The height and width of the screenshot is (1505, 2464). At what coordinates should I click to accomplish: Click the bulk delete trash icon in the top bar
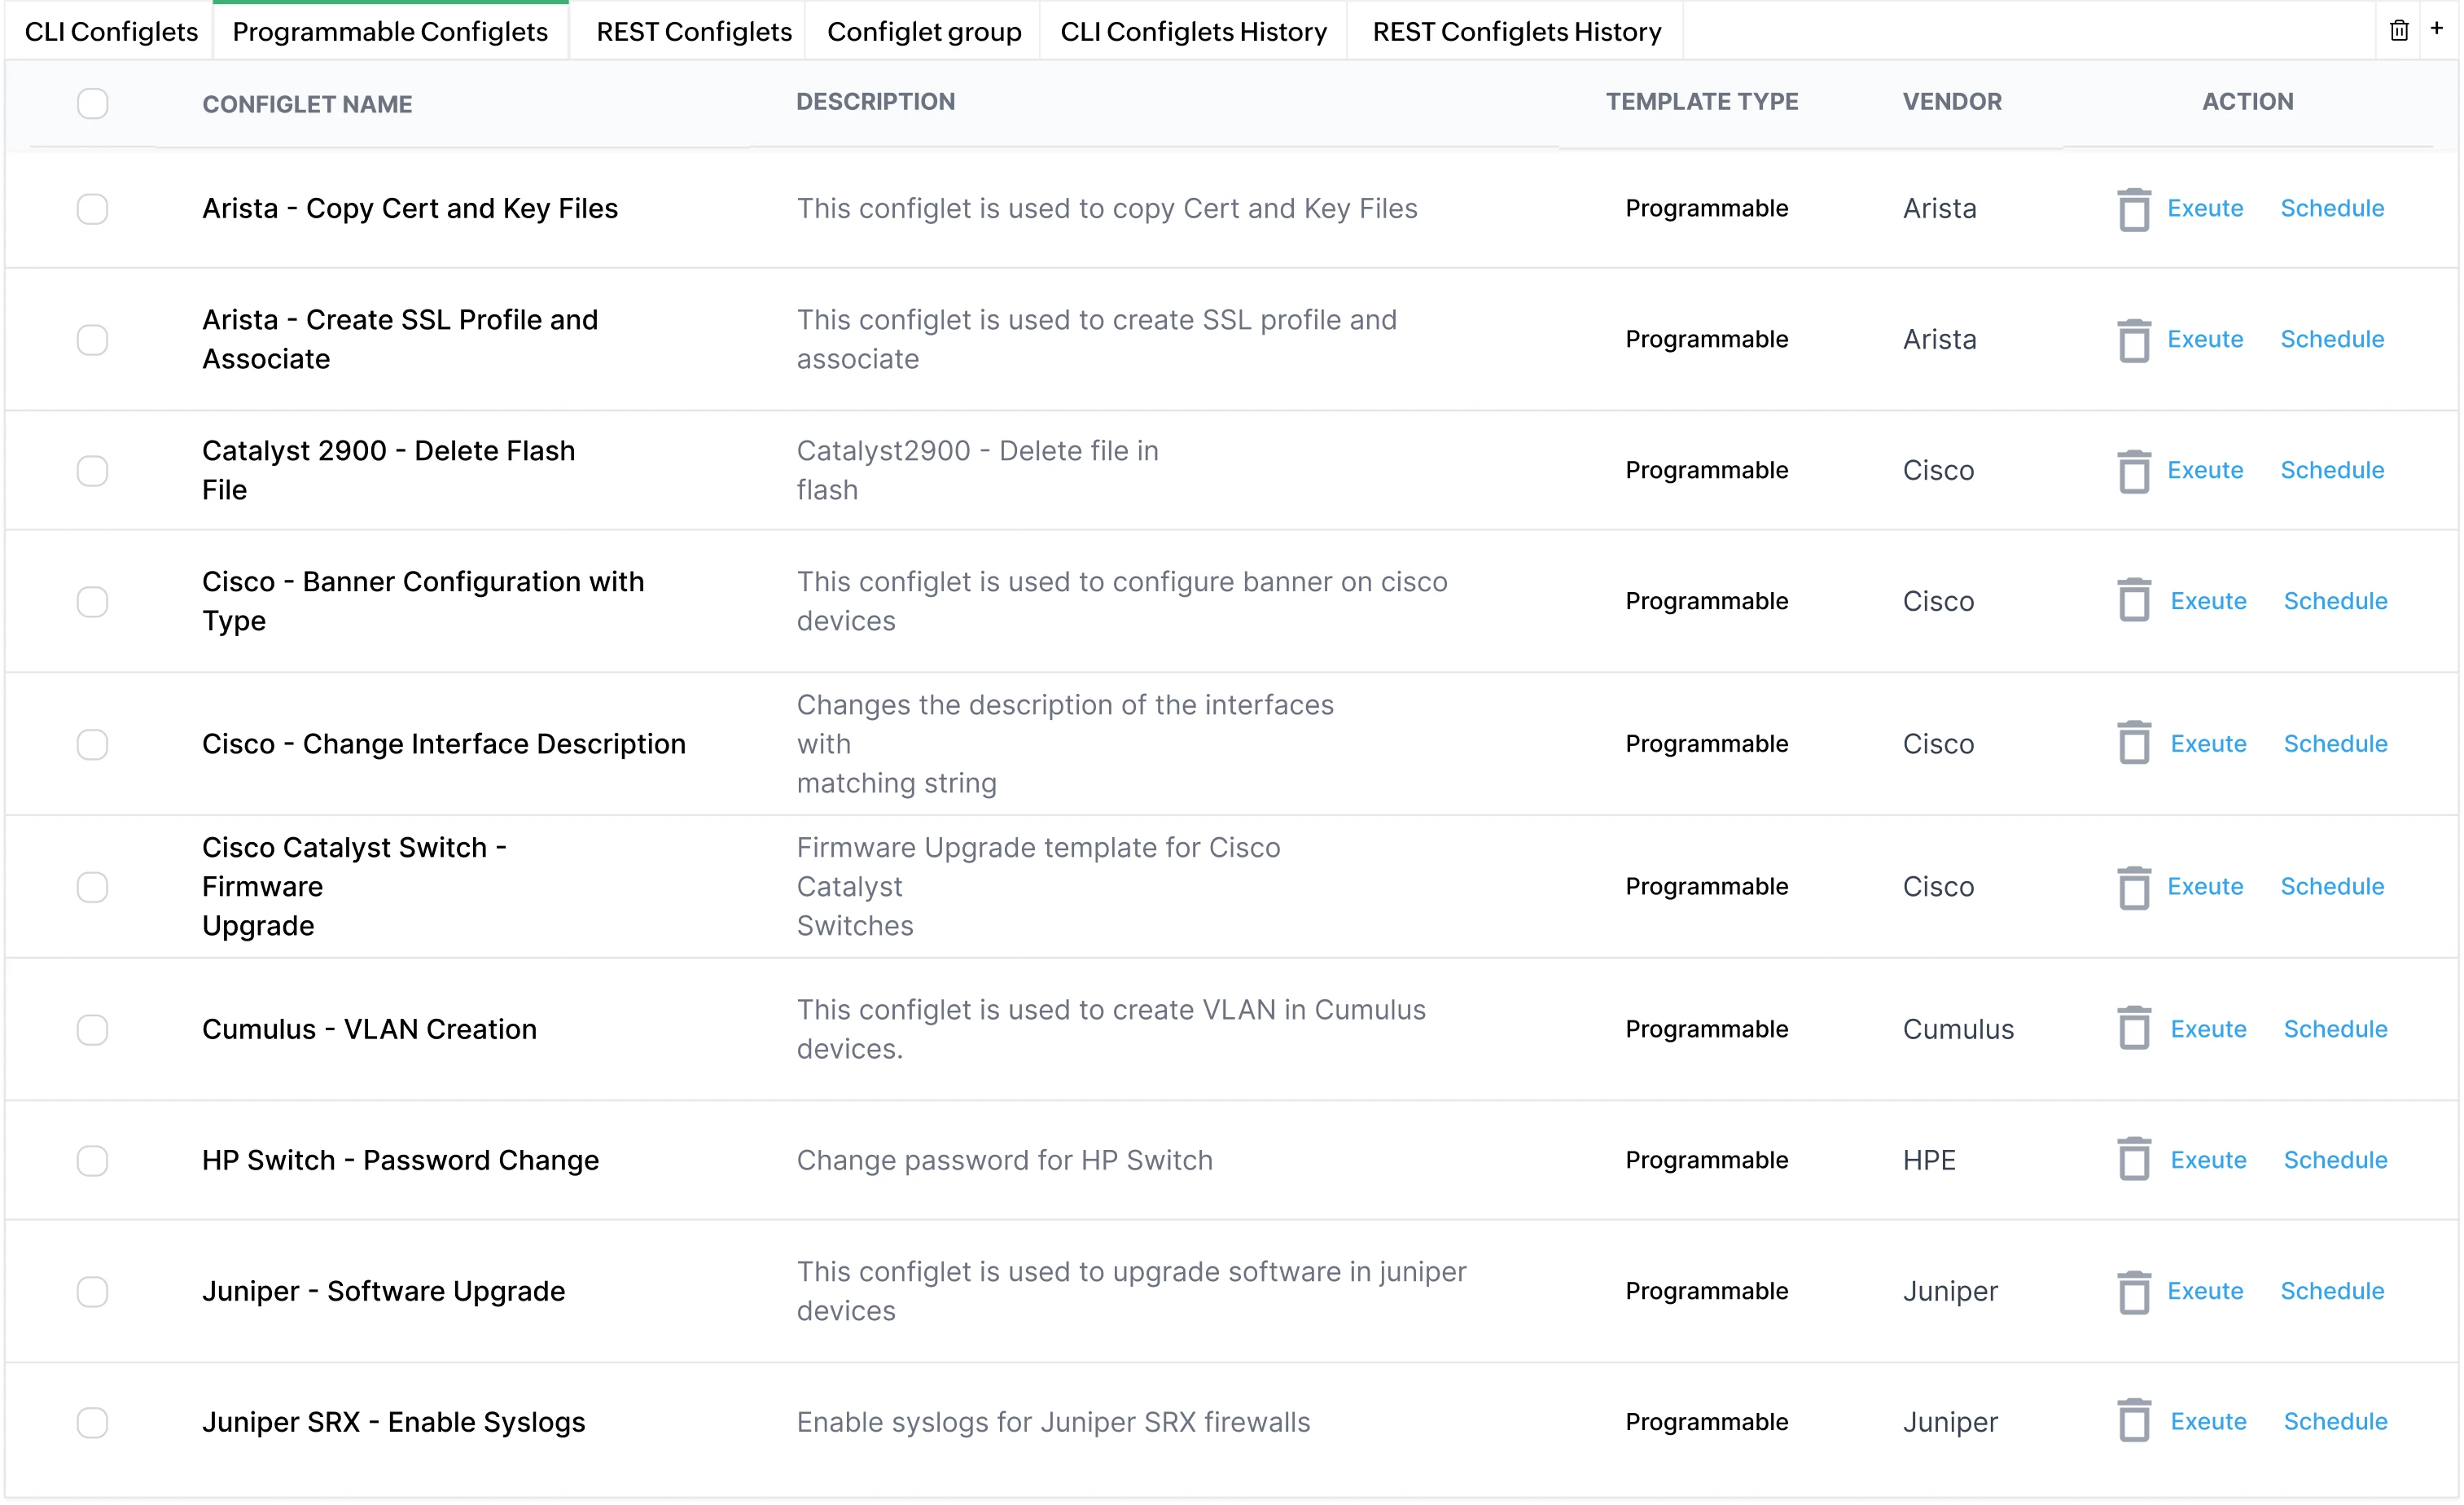(x=2399, y=30)
